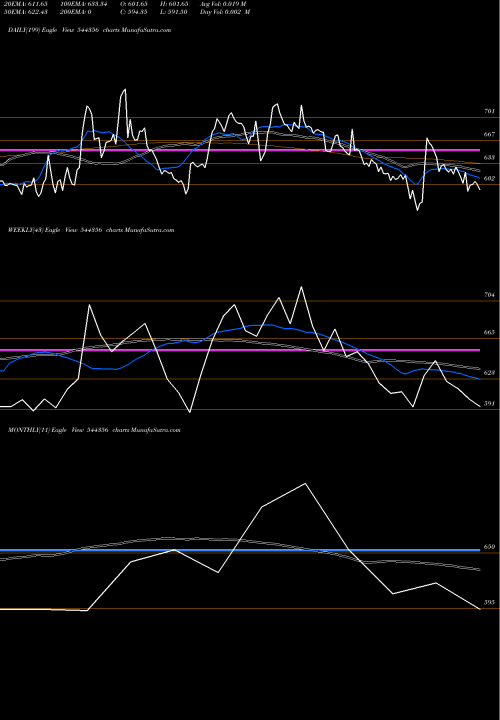Click the MONTHLY(11) Eagle View chart title
The image size is (500, 720).
click(94, 430)
